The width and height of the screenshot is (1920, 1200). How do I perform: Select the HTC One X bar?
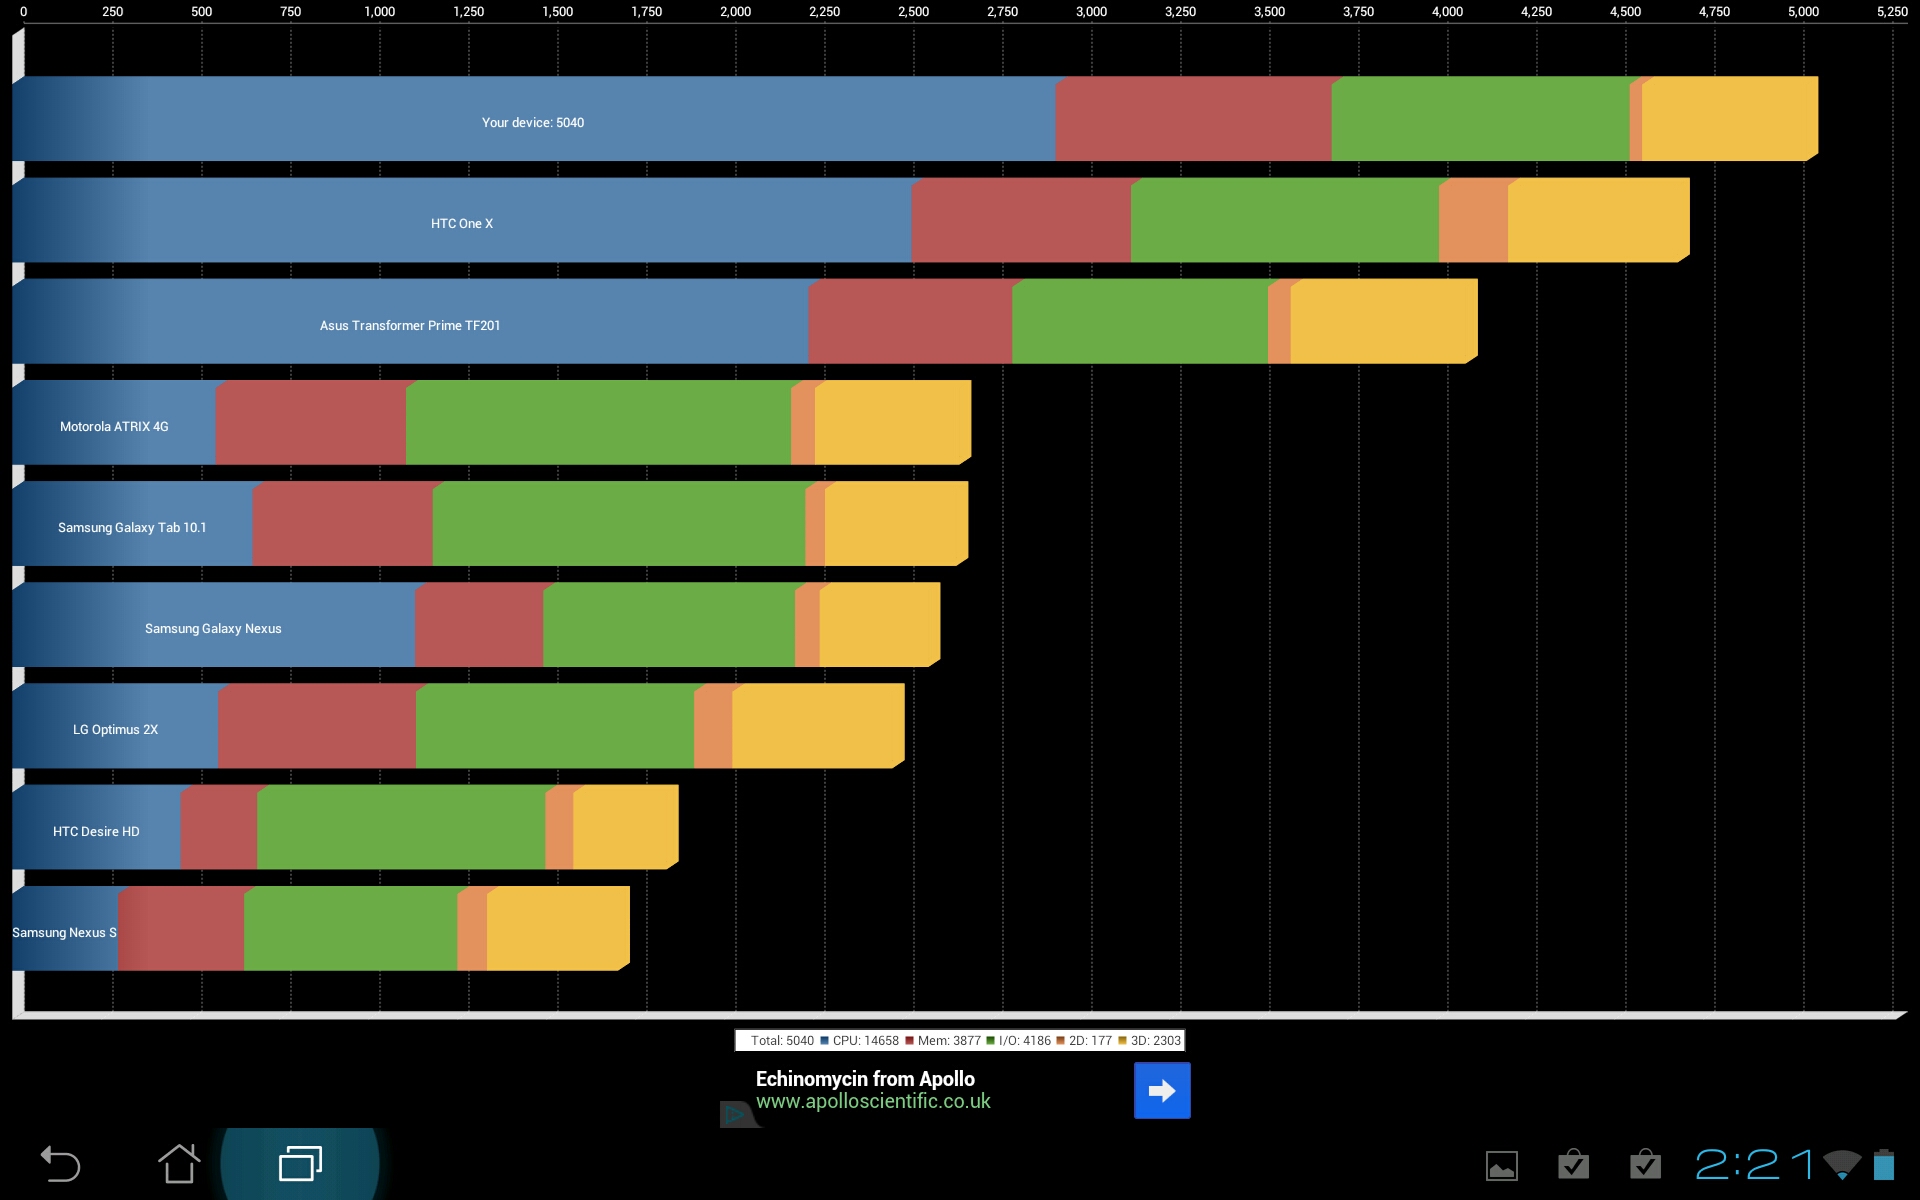coord(851,220)
